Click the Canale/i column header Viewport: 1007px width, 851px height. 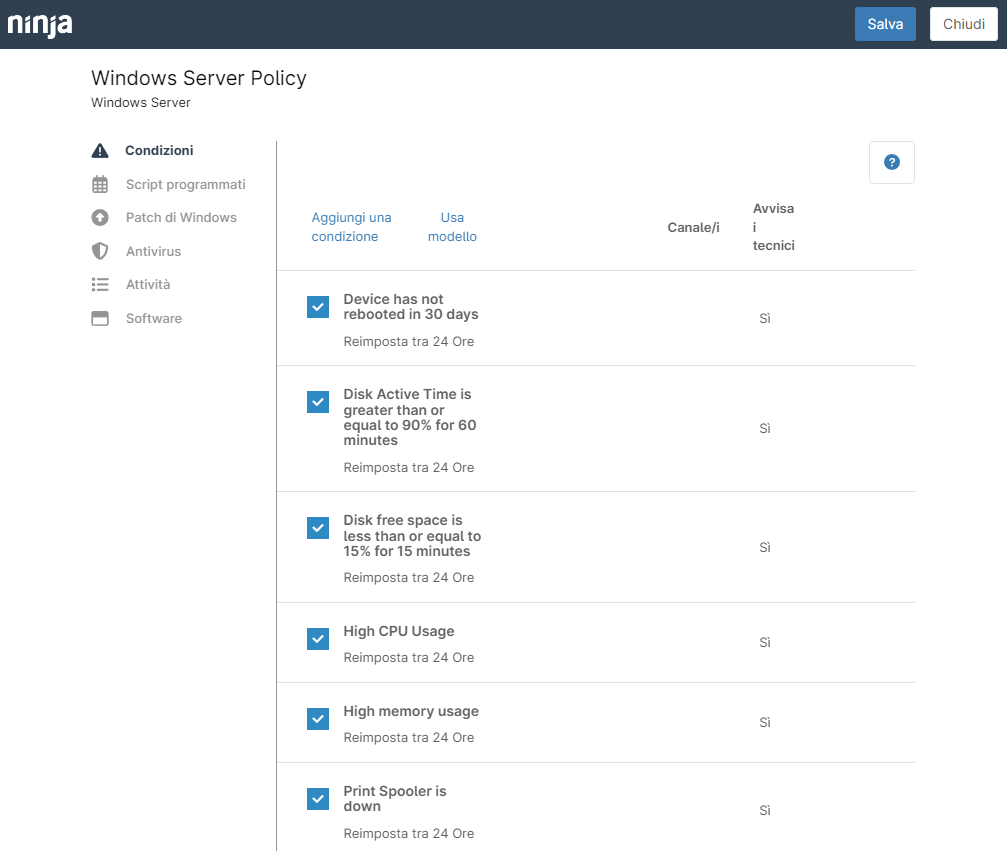(694, 227)
